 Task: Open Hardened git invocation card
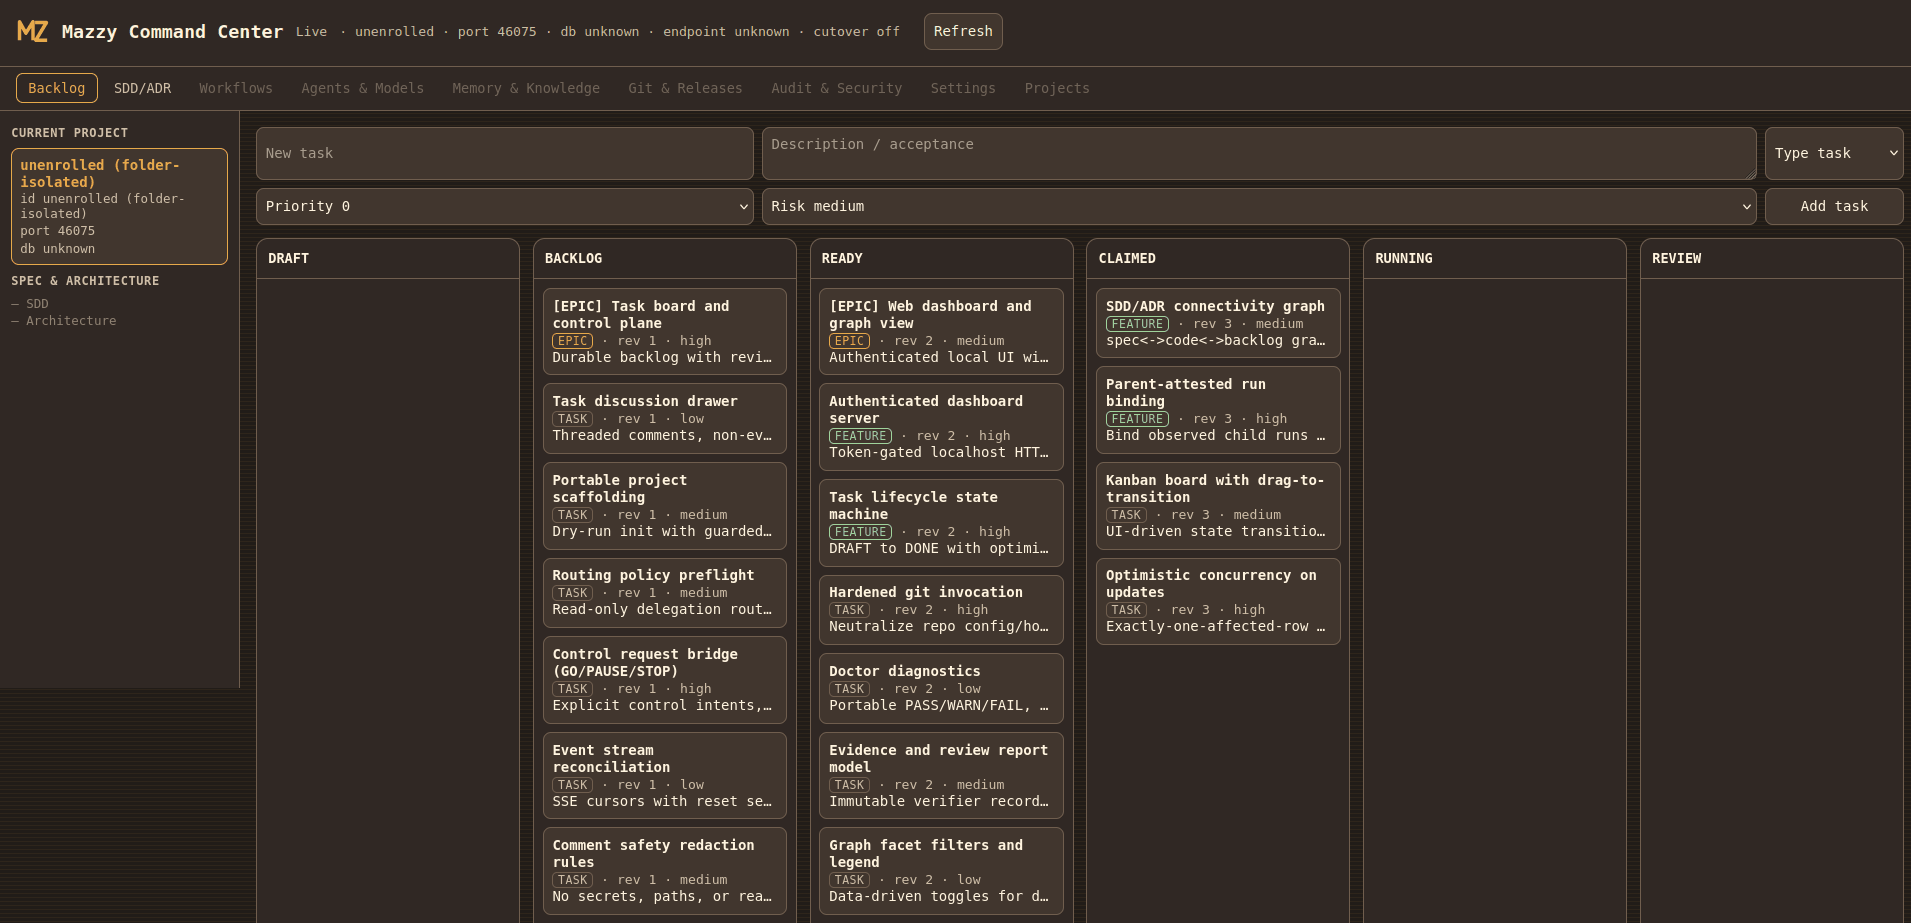[941, 609]
